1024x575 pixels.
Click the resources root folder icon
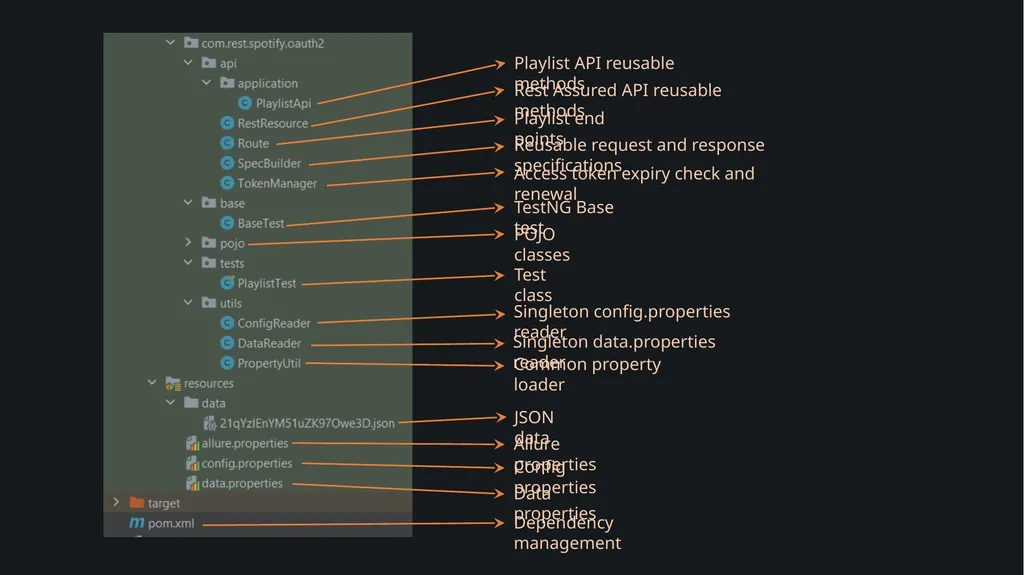coord(173,383)
